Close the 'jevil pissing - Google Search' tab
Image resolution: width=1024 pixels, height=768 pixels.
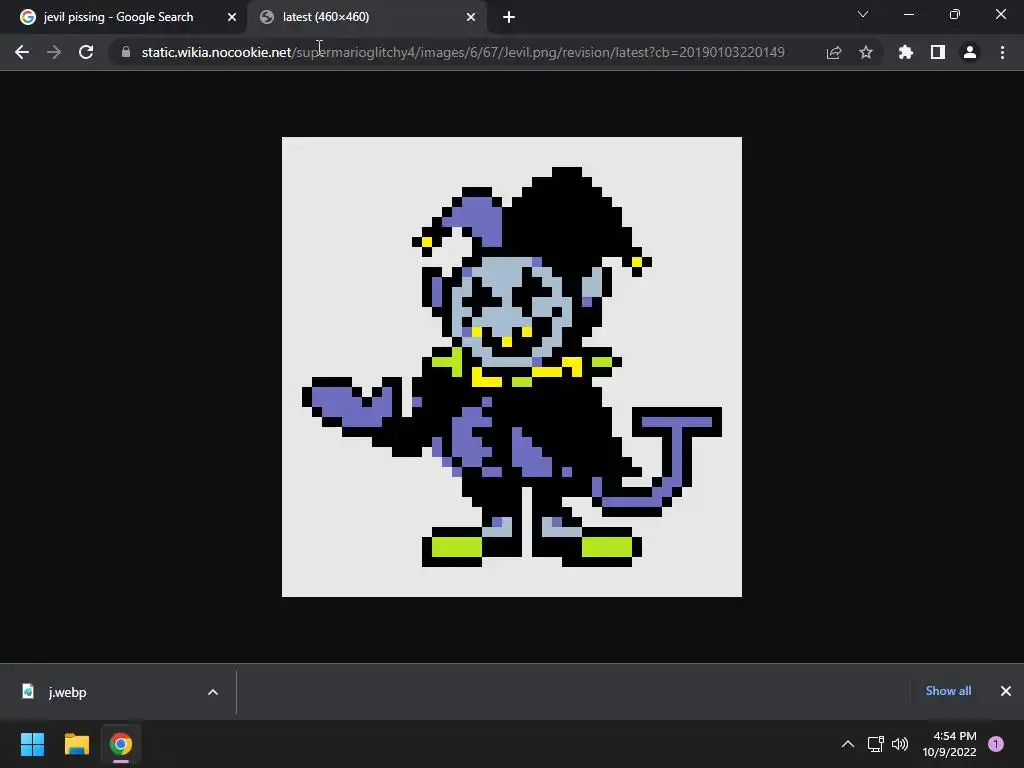(232, 17)
